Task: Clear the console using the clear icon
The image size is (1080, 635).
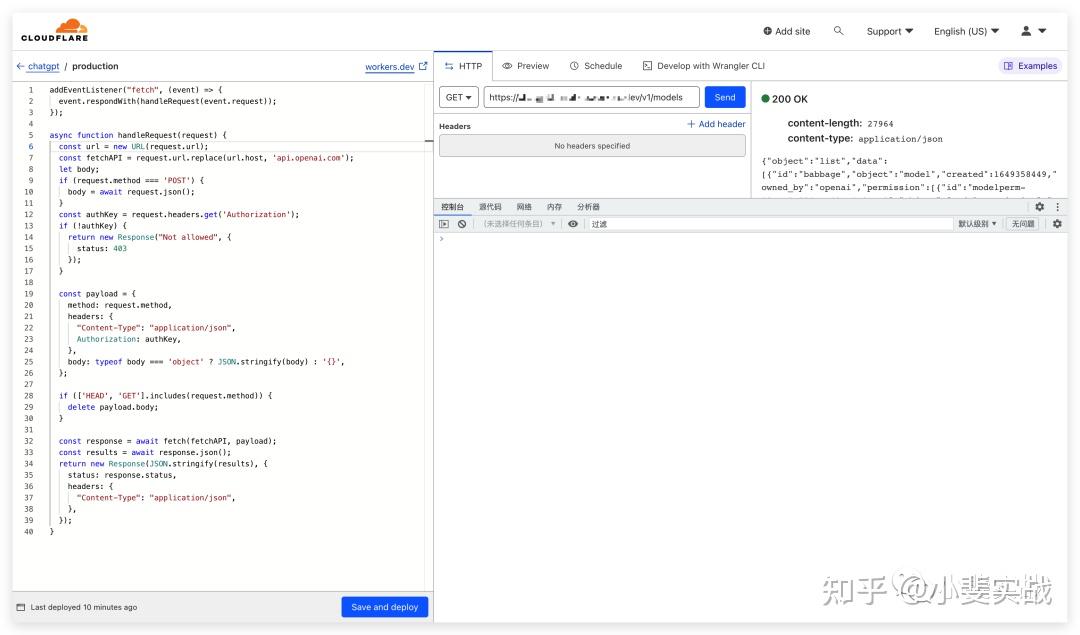Action: click(460, 223)
